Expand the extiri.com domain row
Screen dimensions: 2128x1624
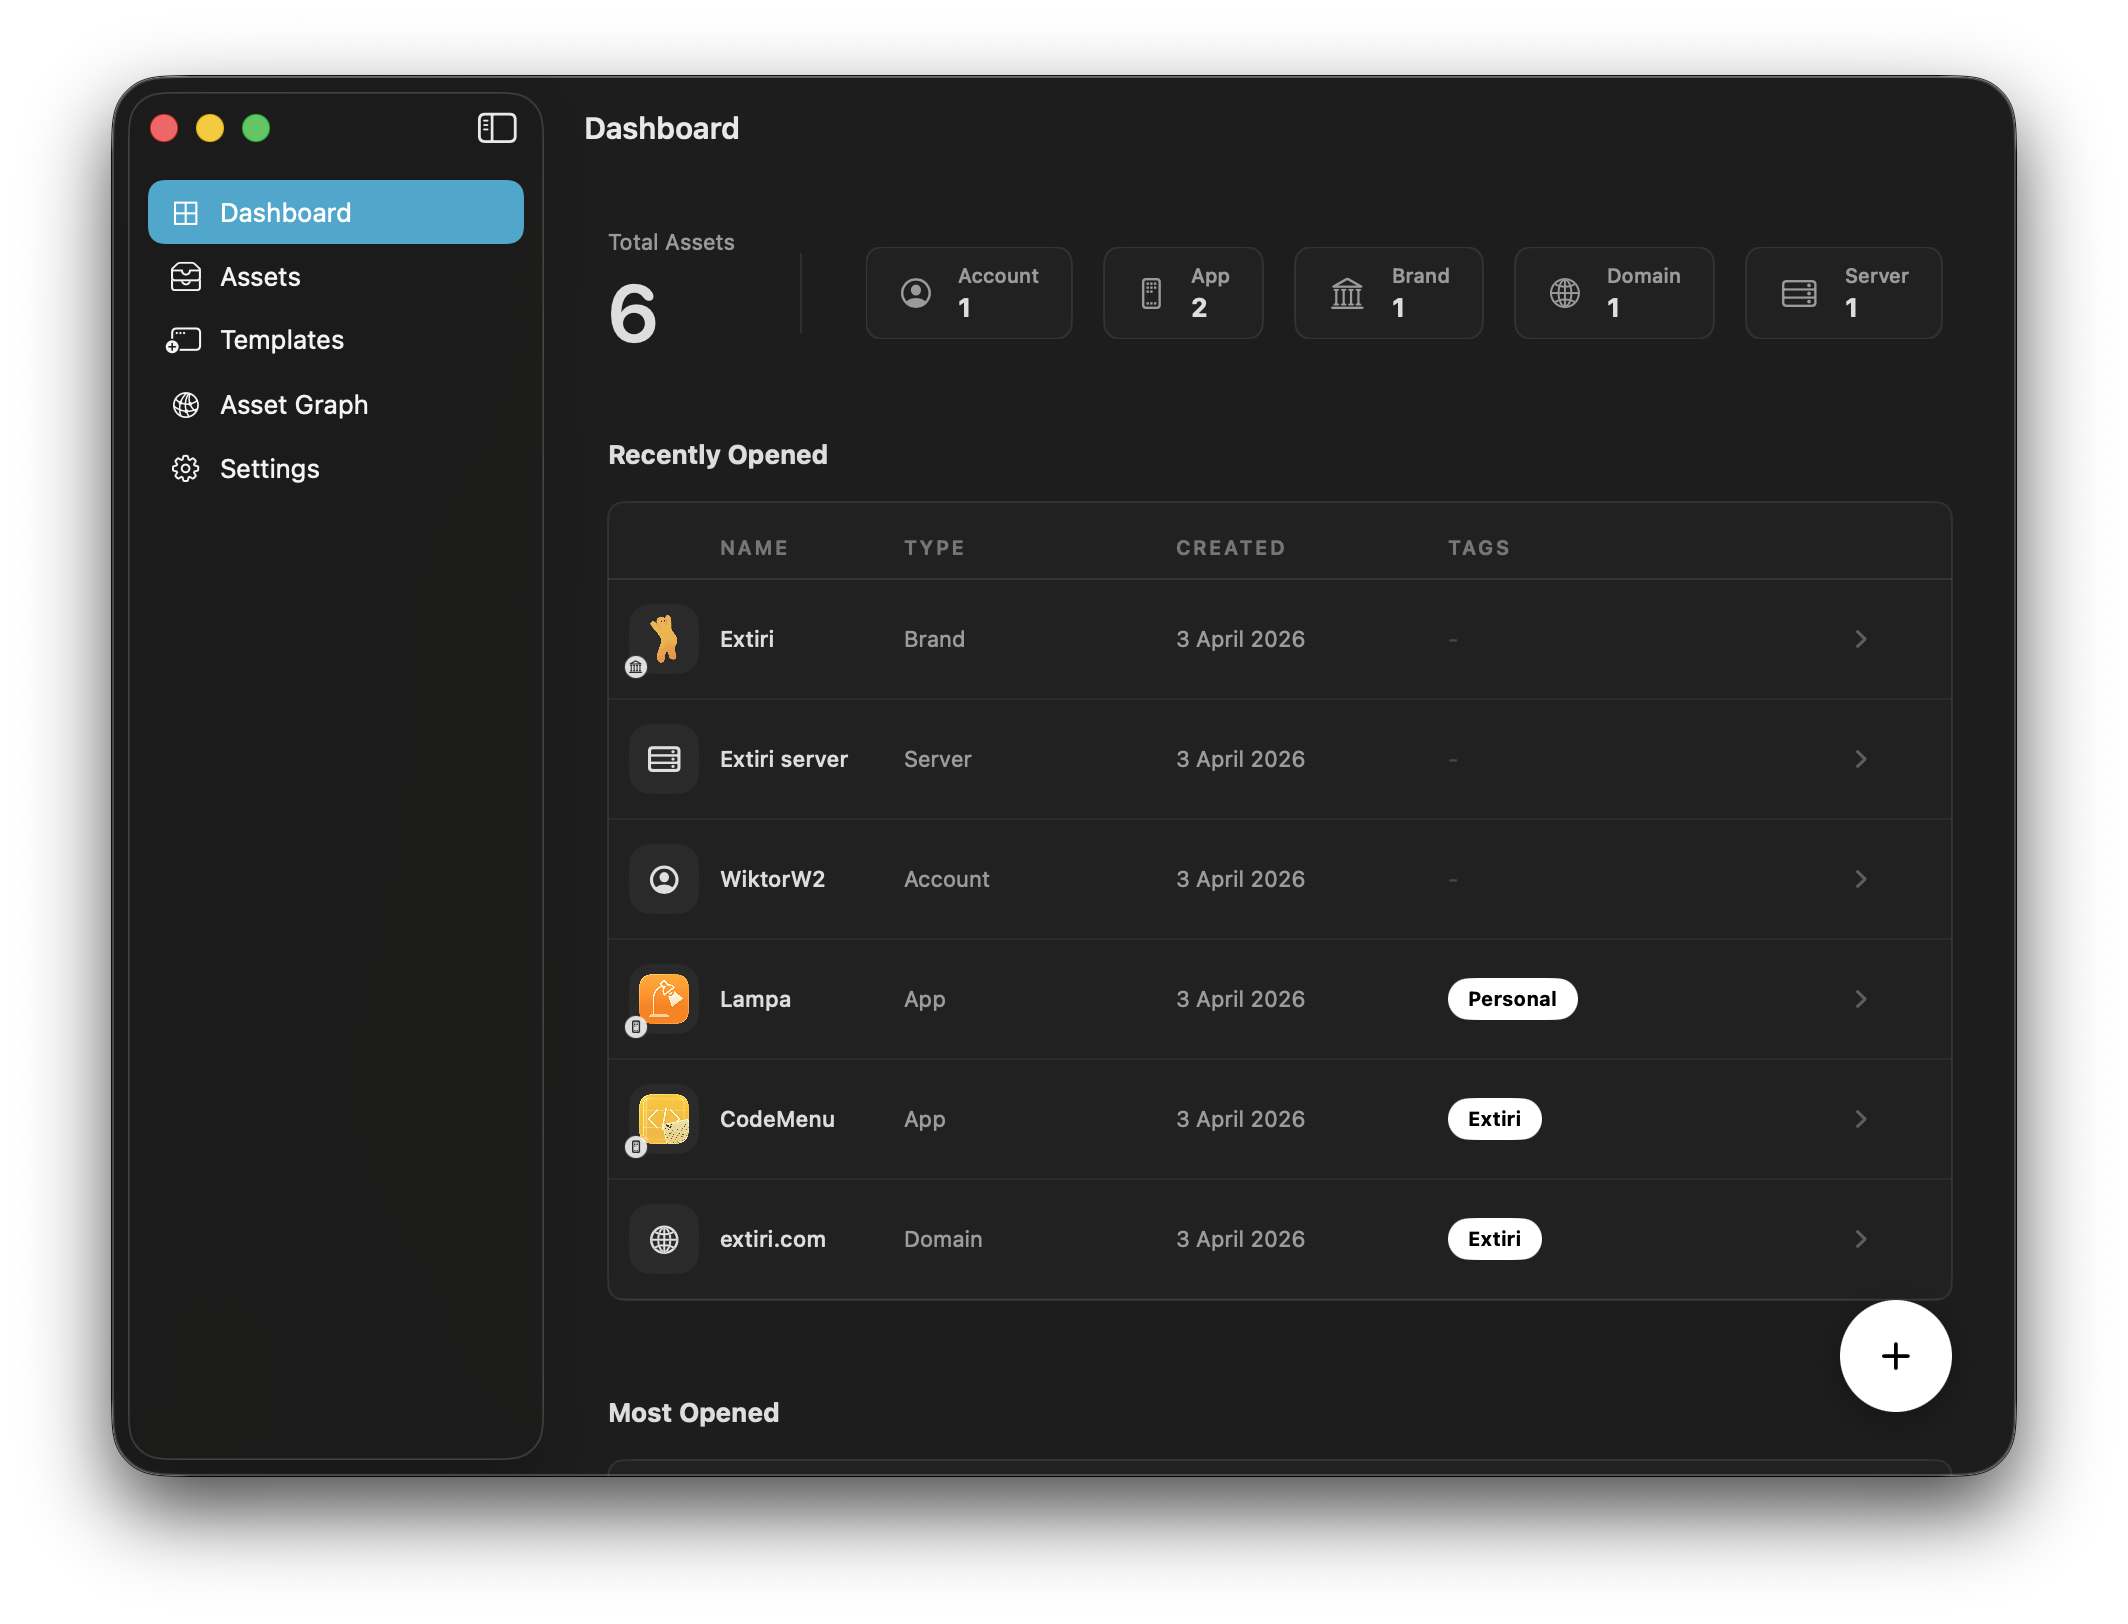tap(1861, 1239)
